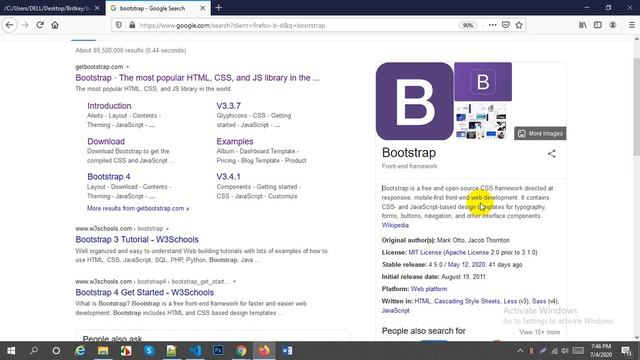View site security padlock info
Image resolution: width=640 pixels, height=360 pixels.
(132, 25)
